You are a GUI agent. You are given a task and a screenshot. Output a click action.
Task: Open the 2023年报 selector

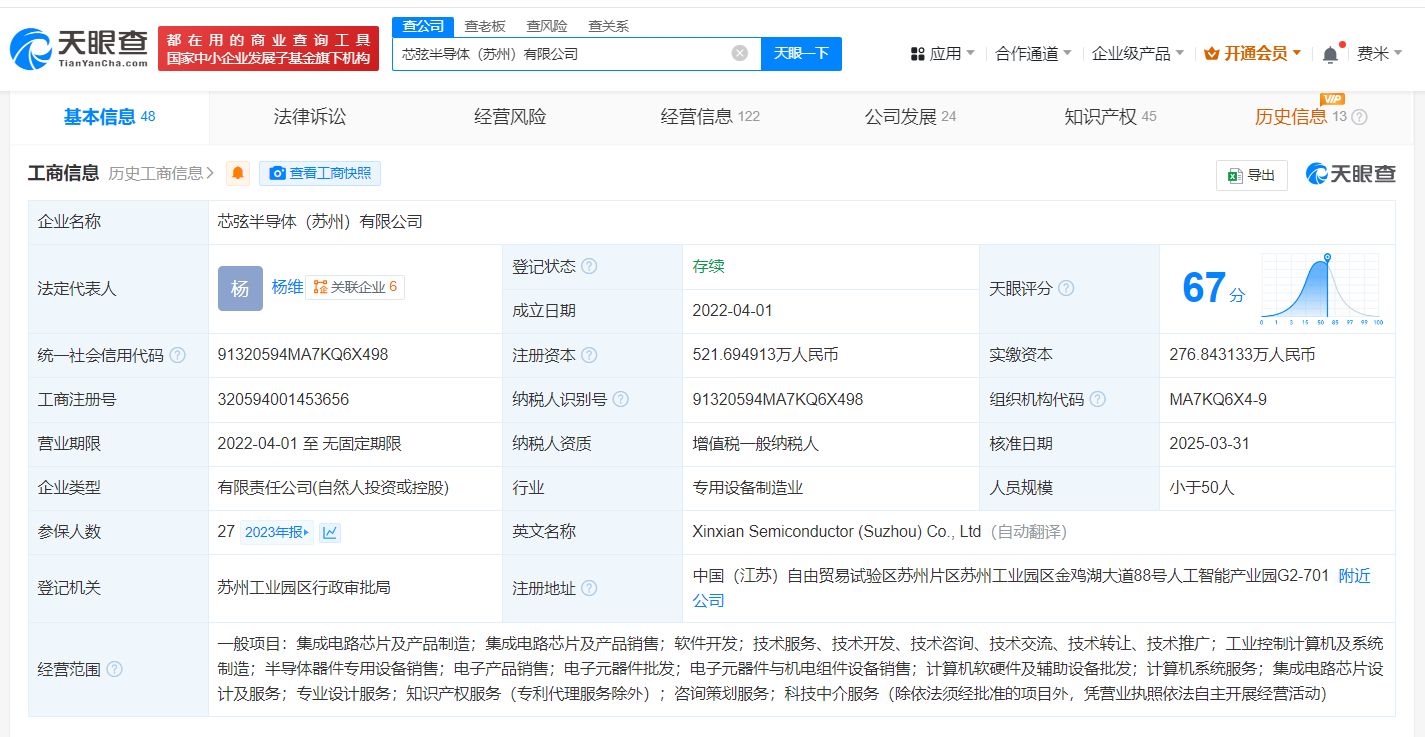(277, 532)
